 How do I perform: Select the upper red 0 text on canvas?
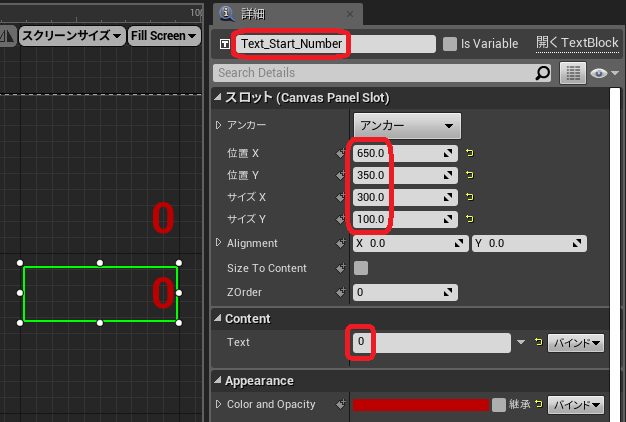163,218
